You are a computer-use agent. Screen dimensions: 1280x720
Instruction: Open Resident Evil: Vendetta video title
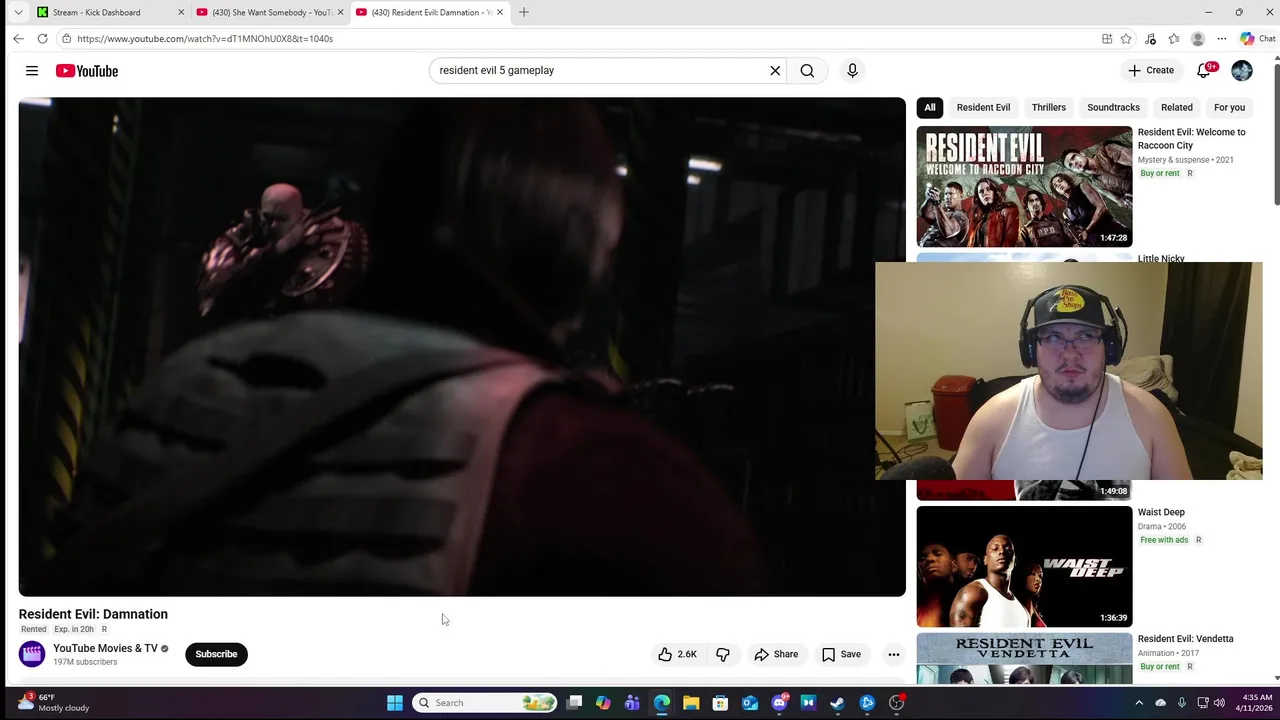1185,639
